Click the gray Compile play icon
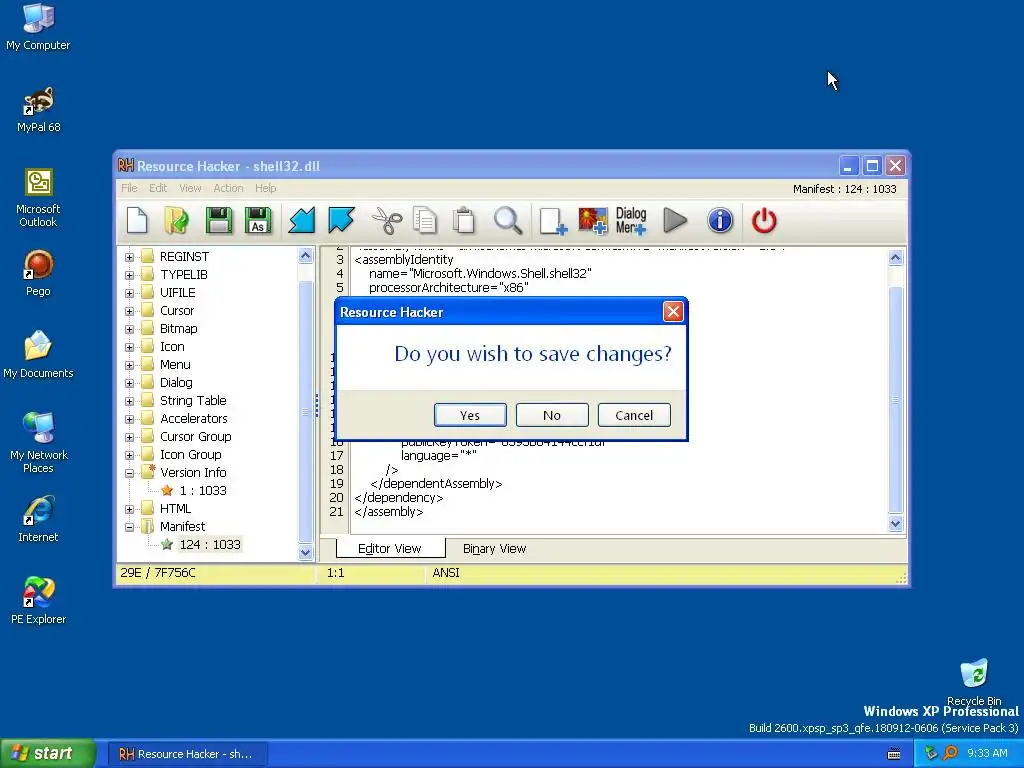Viewport: 1024px width, 768px height. [675, 220]
